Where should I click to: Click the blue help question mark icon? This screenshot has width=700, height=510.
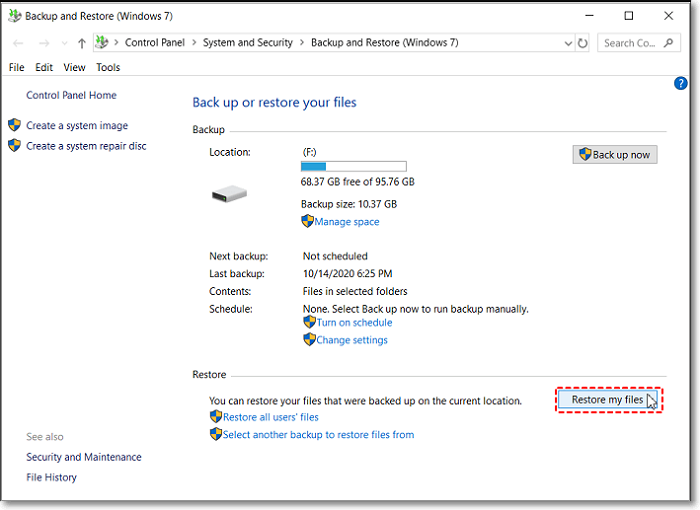pos(681,84)
